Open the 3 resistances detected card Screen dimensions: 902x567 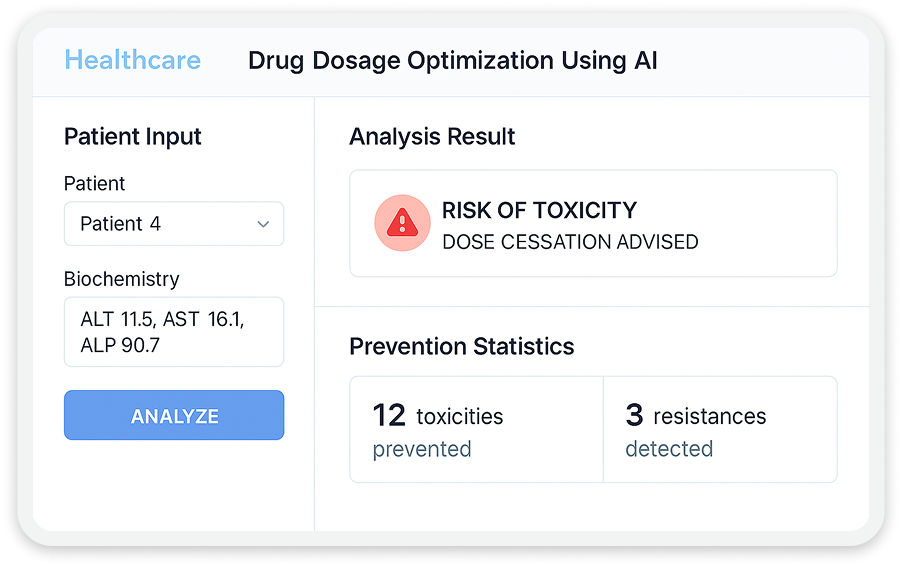coord(720,430)
